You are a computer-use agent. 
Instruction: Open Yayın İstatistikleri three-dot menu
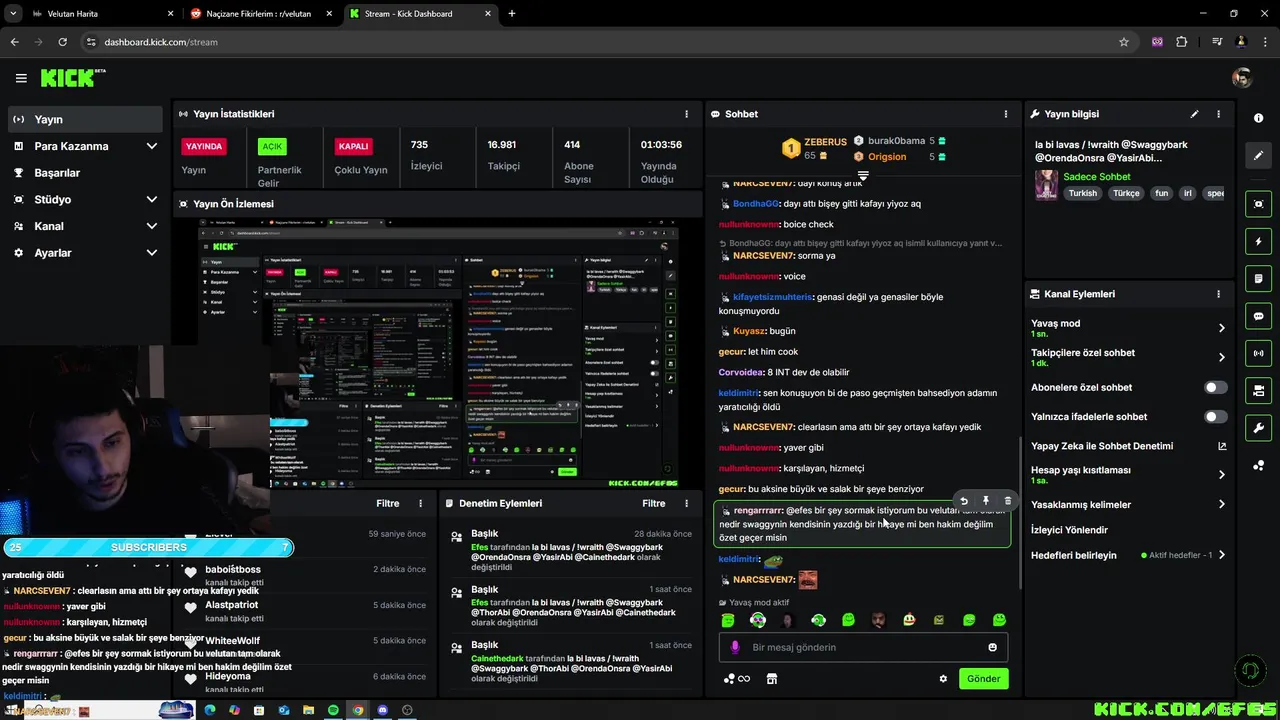click(686, 114)
